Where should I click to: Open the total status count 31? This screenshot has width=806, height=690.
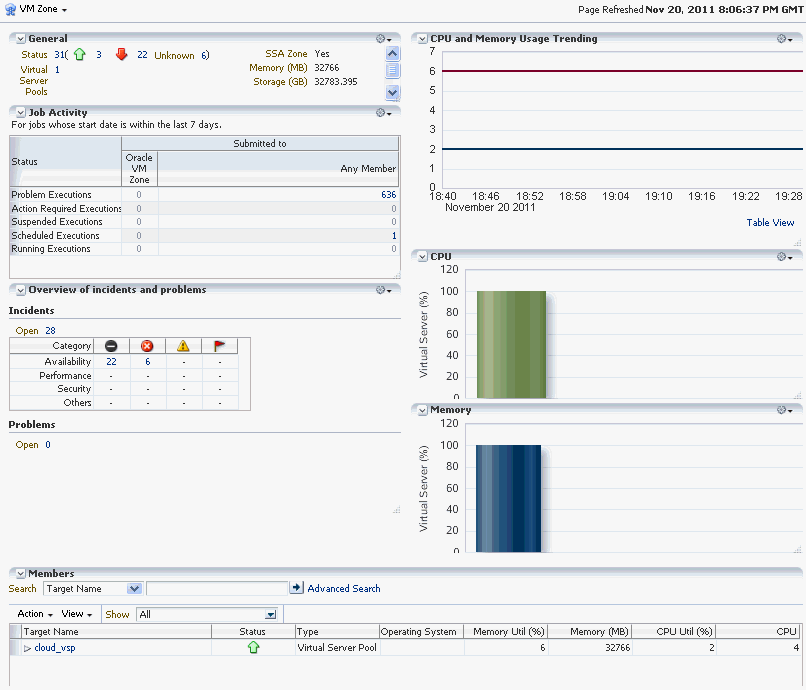click(x=60, y=55)
